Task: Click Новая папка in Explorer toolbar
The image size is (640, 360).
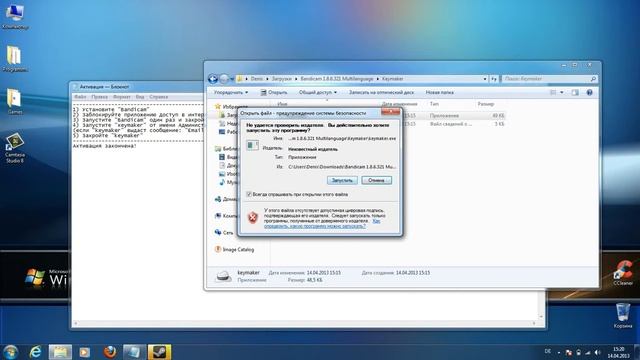Action: (440, 93)
